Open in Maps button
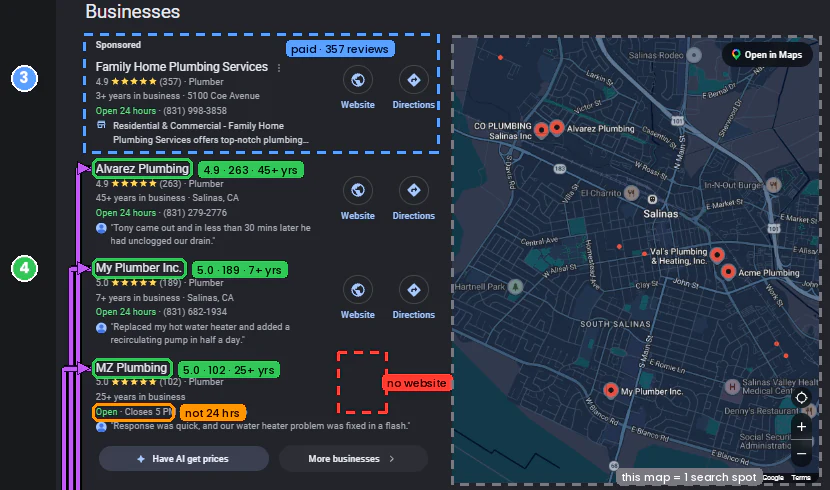Screen dimensions: 830x490 pyautogui.click(x=767, y=55)
